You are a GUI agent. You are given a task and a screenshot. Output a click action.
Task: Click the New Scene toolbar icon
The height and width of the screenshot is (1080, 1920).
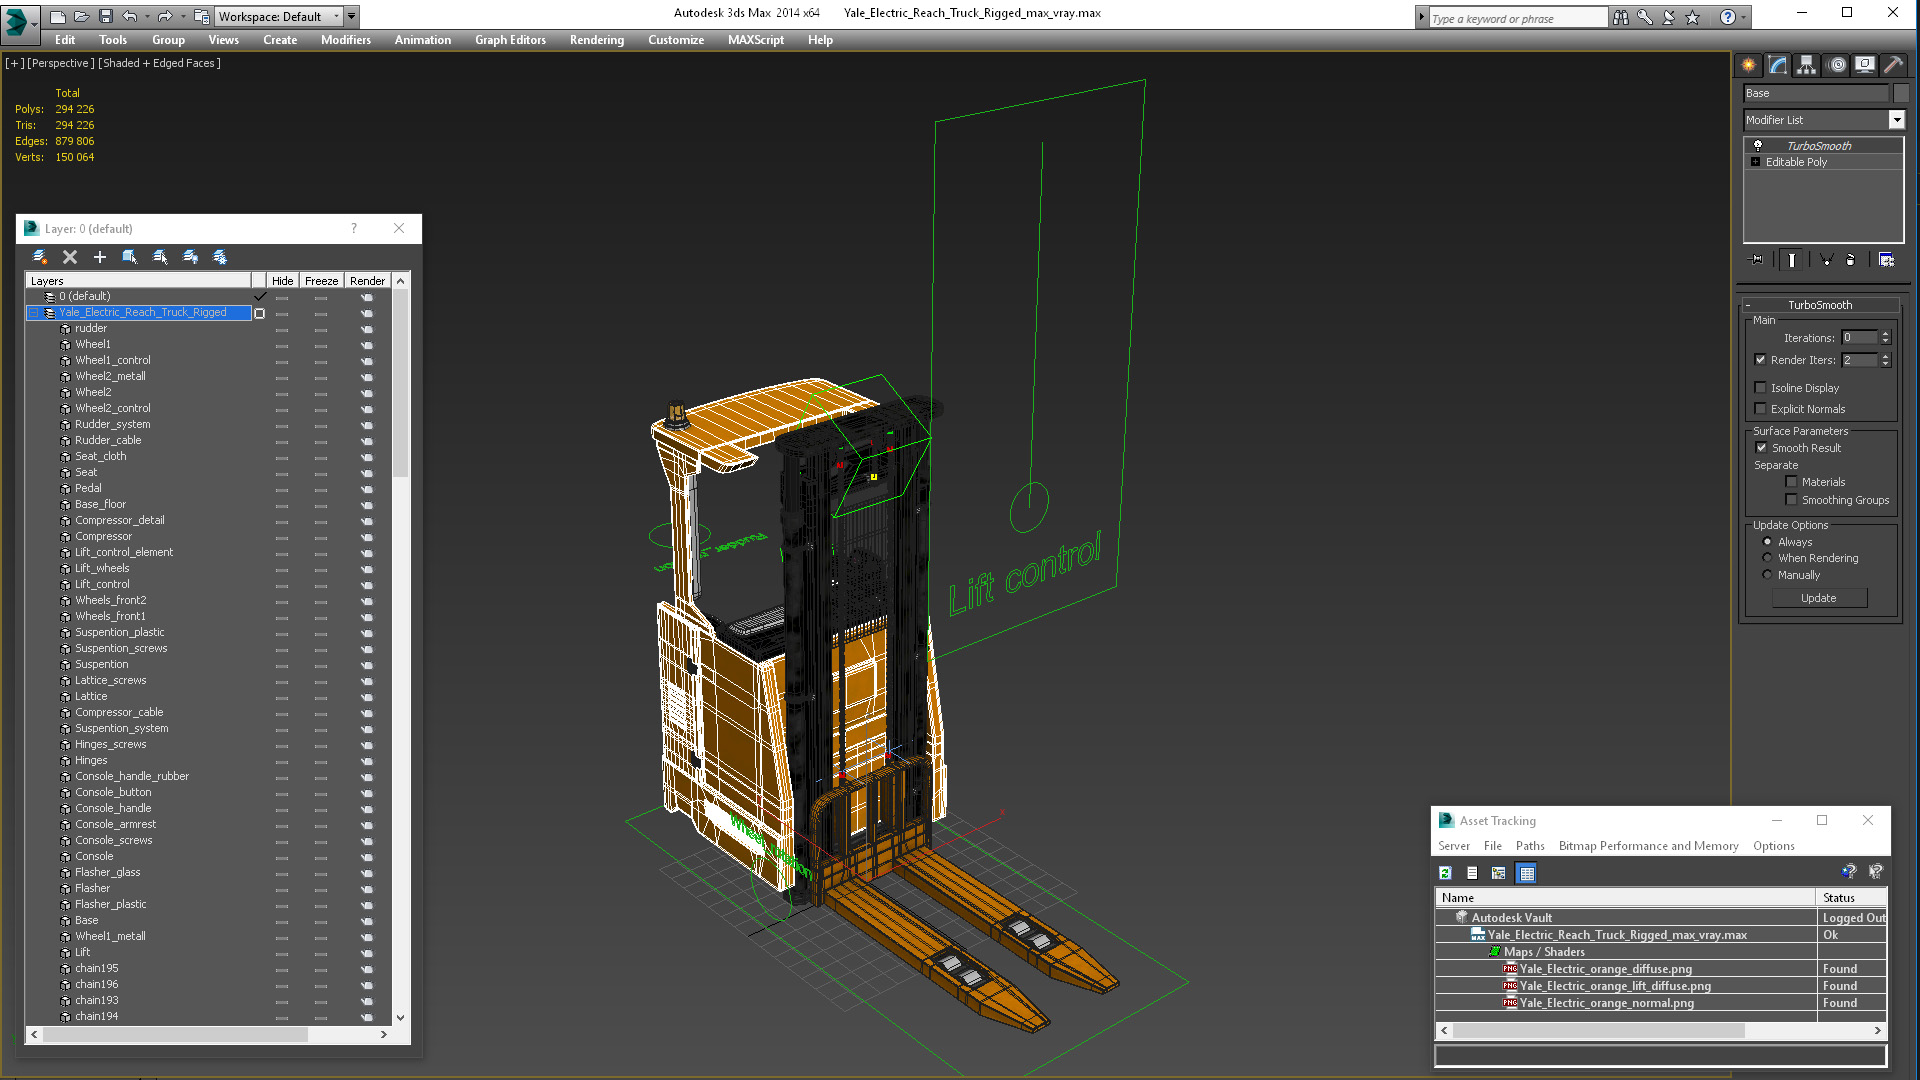[57, 16]
